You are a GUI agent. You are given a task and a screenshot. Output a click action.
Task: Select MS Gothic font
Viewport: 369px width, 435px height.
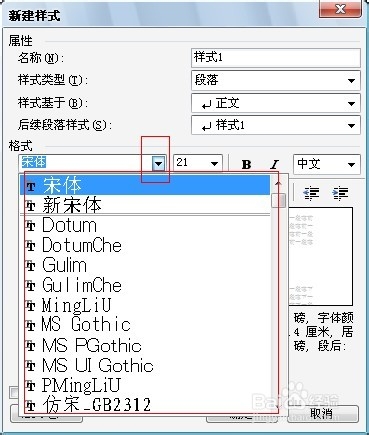(x=145, y=325)
